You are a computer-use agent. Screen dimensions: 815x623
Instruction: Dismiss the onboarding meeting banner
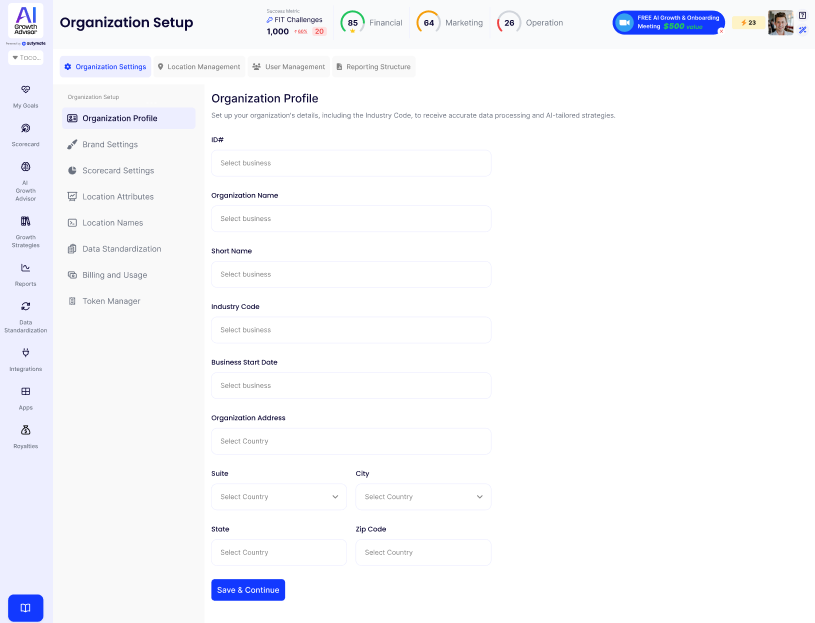[x=720, y=31]
